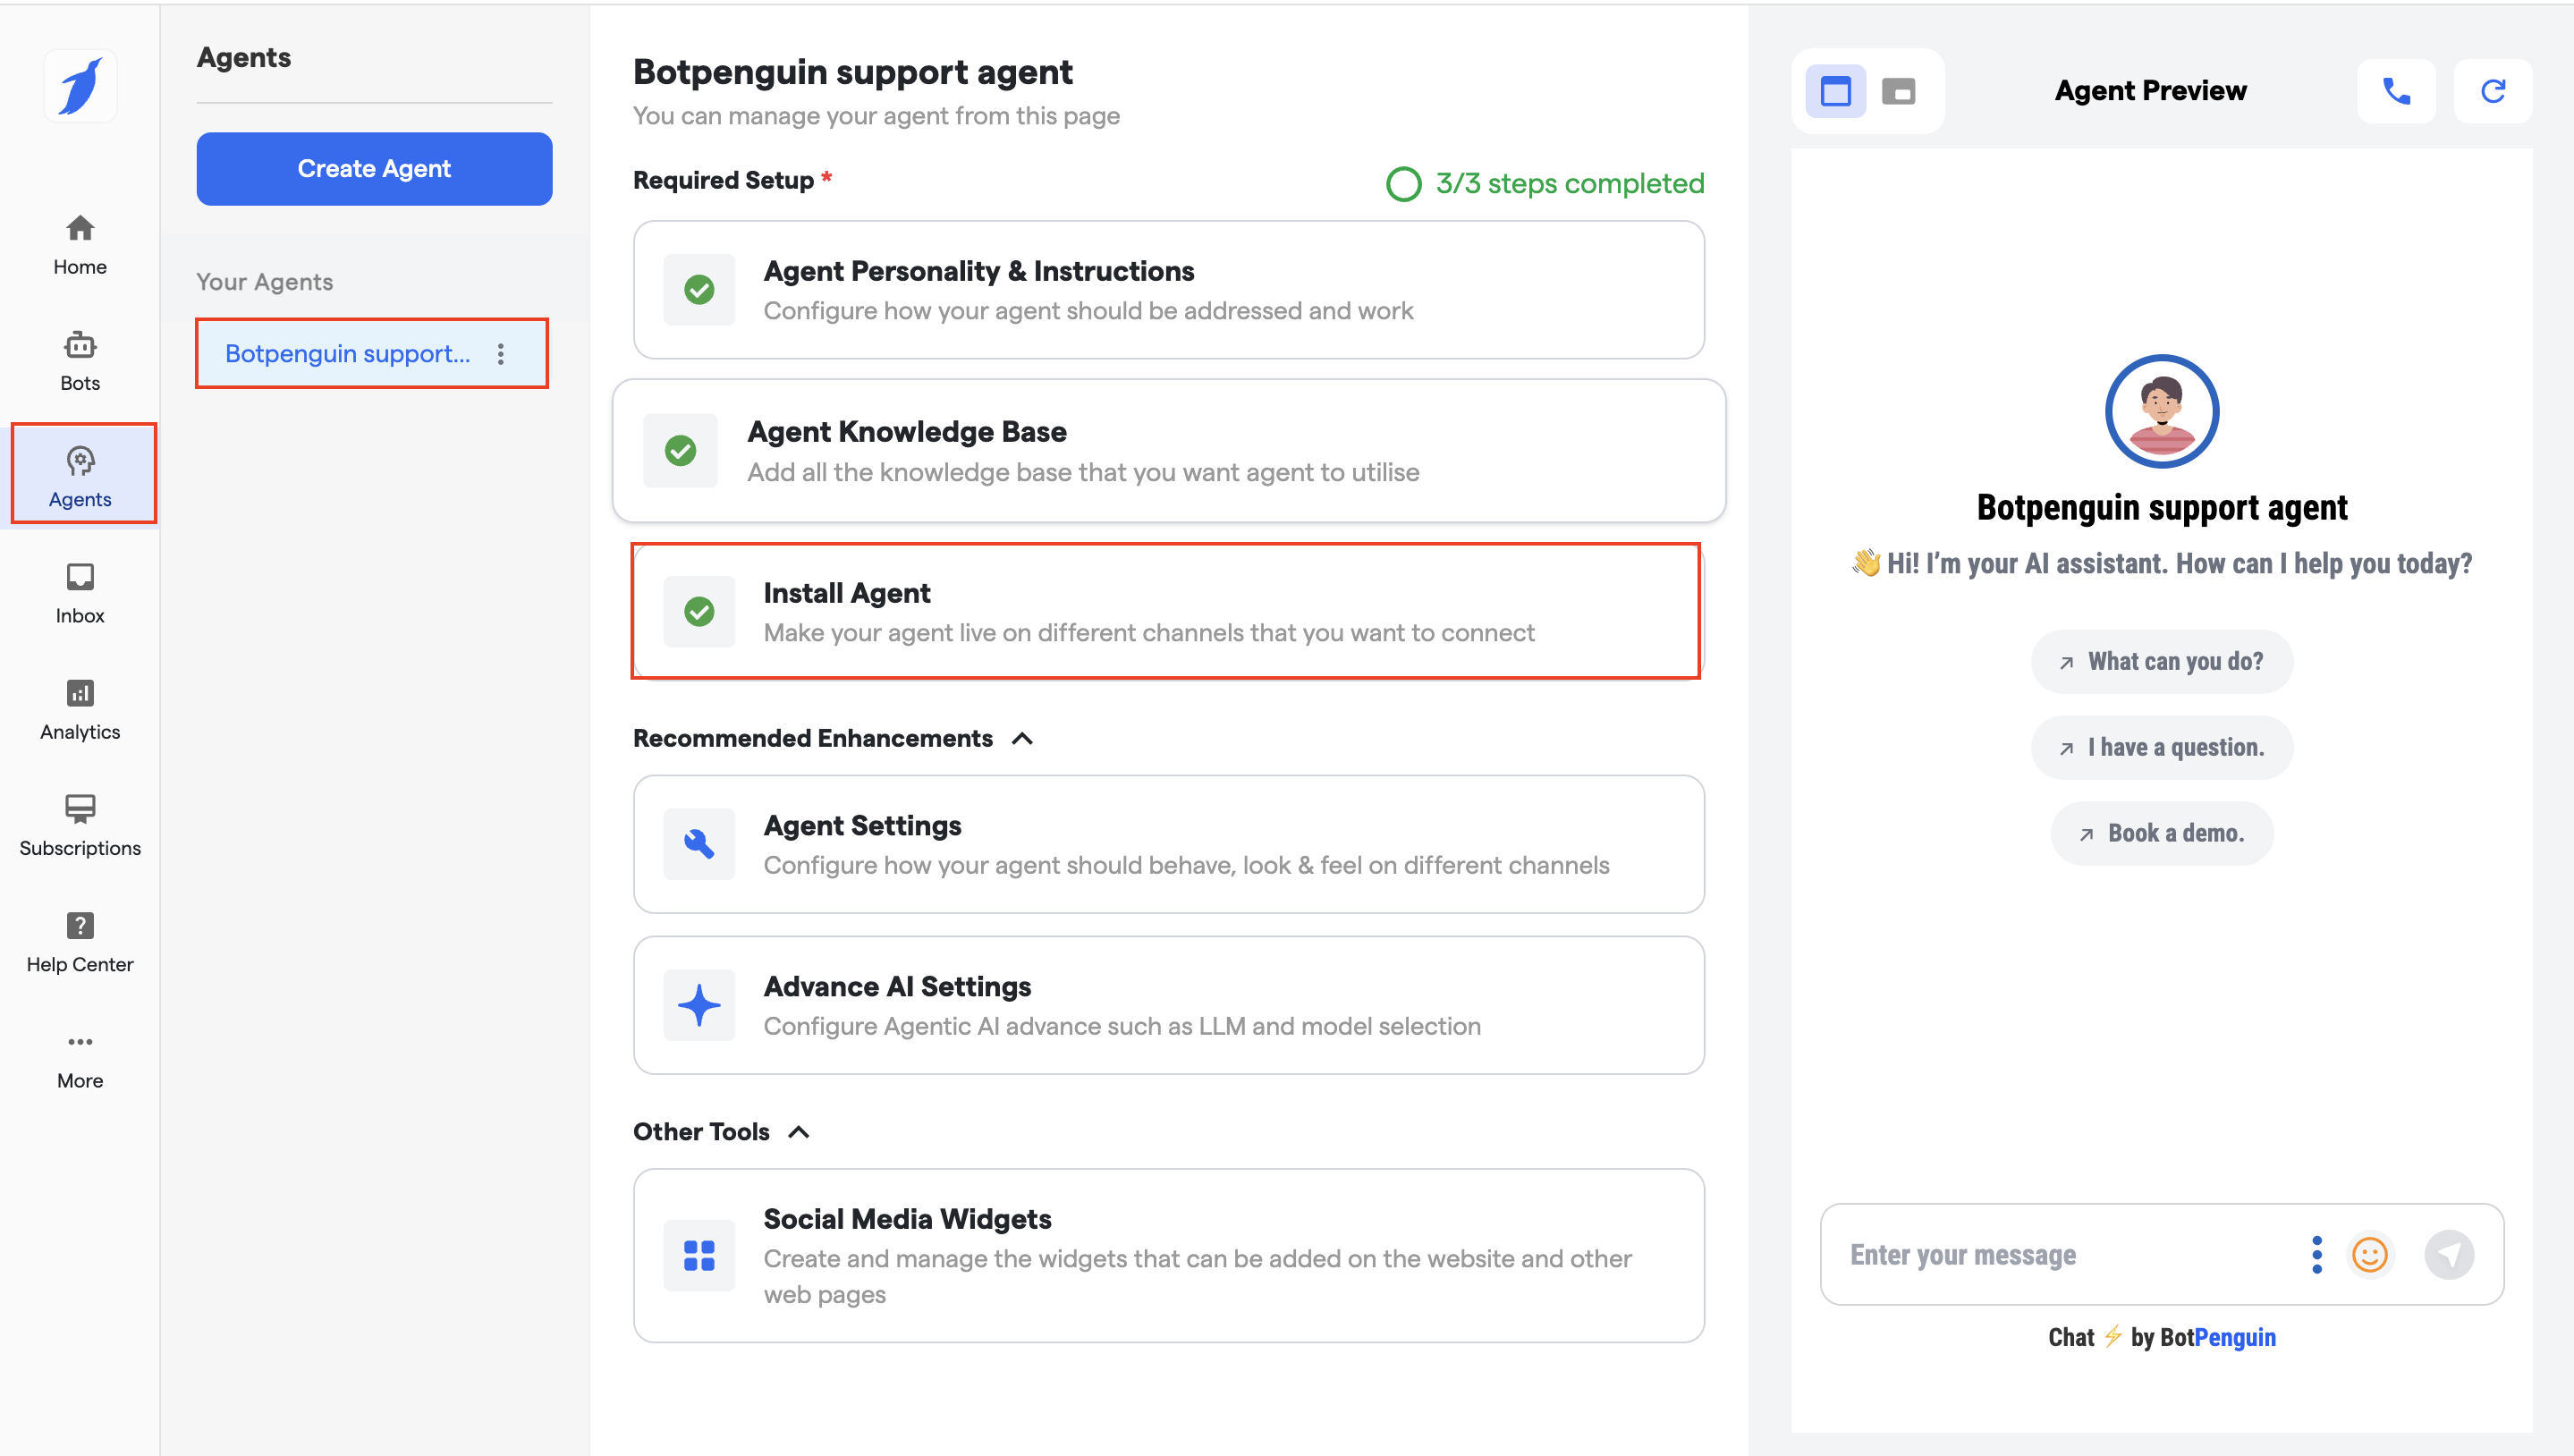This screenshot has width=2574, height=1456.
Task: Go to Bots in the sidebar
Action: [x=80, y=361]
